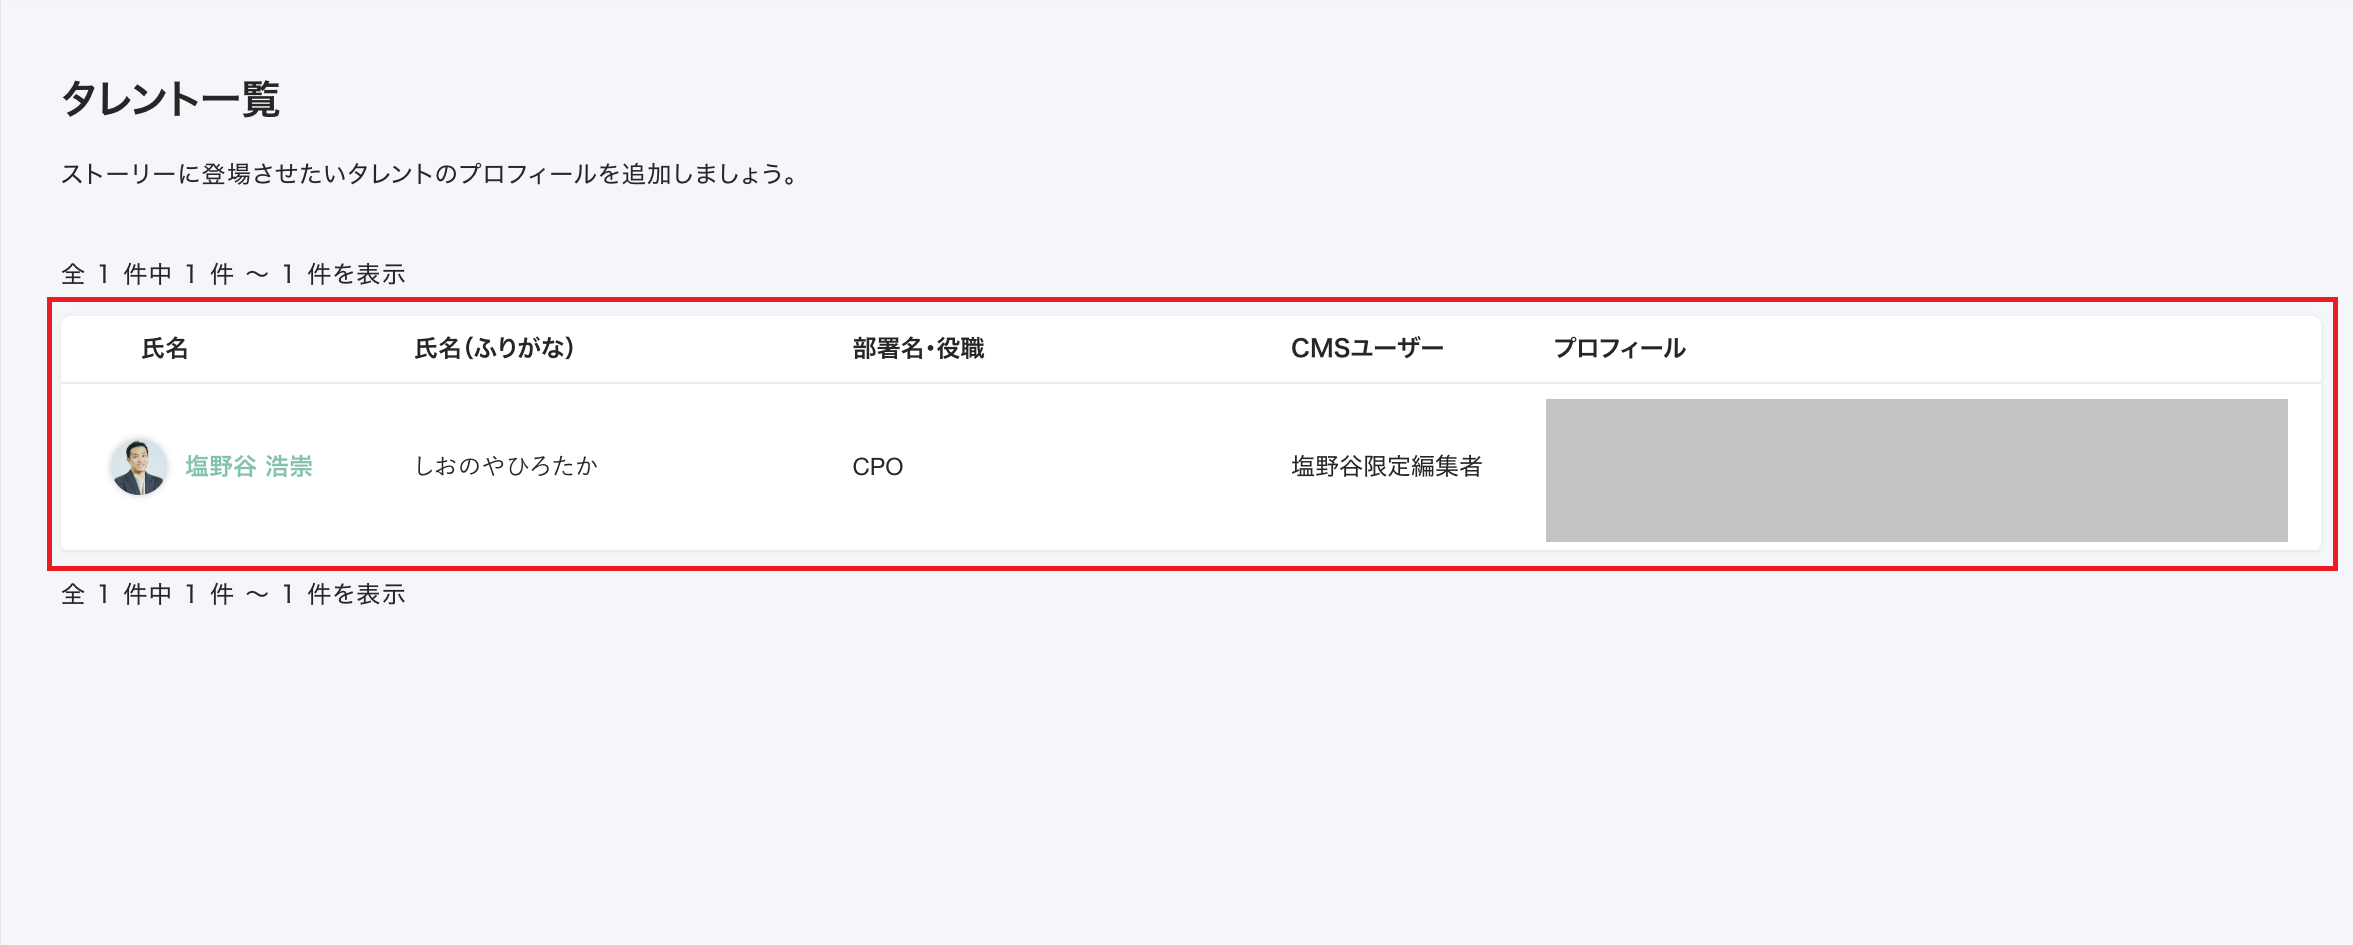
Task: Click the furigana text しおのやひろたか
Action: tap(506, 466)
